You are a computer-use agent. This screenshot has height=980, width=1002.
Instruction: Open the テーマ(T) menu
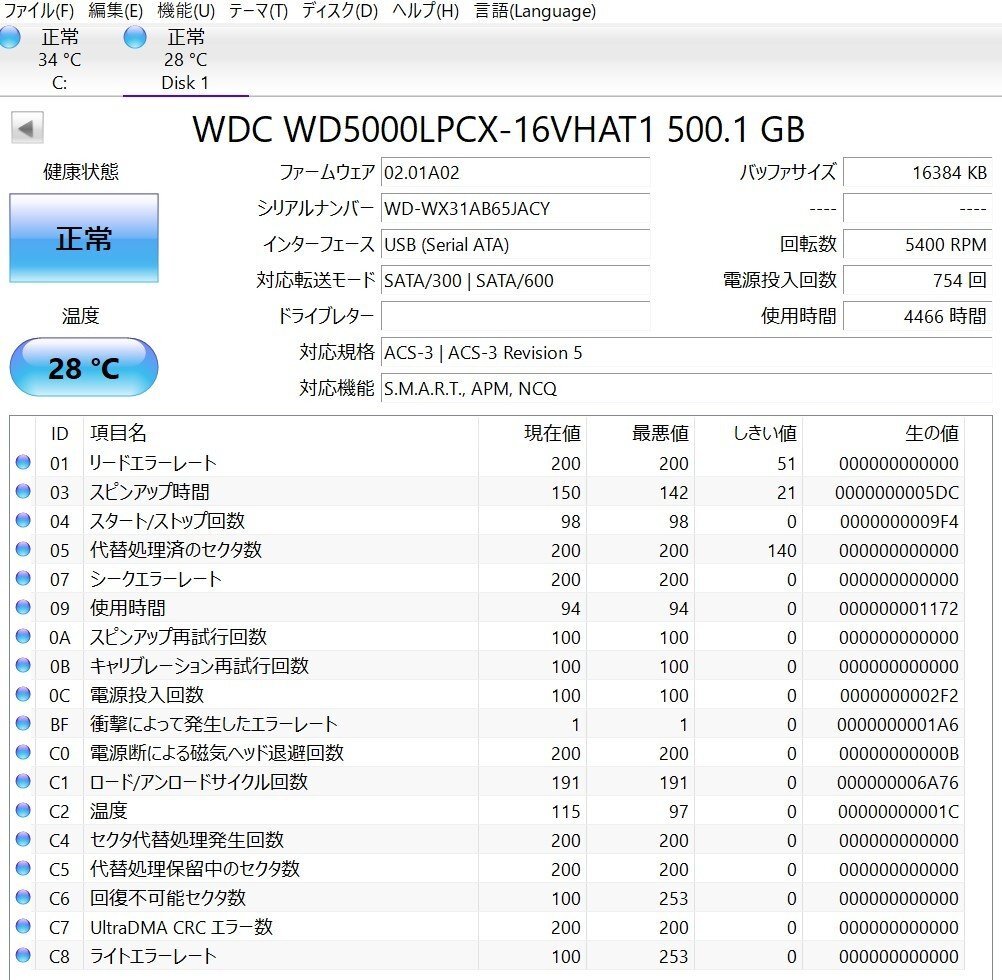pyautogui.click(x=258, y=11)
